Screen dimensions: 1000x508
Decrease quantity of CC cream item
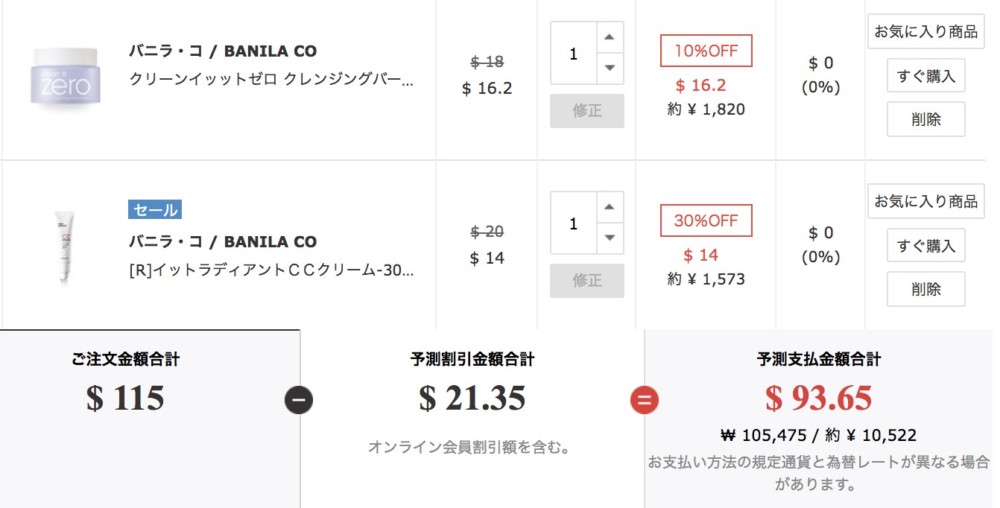[x=610, y=238]
